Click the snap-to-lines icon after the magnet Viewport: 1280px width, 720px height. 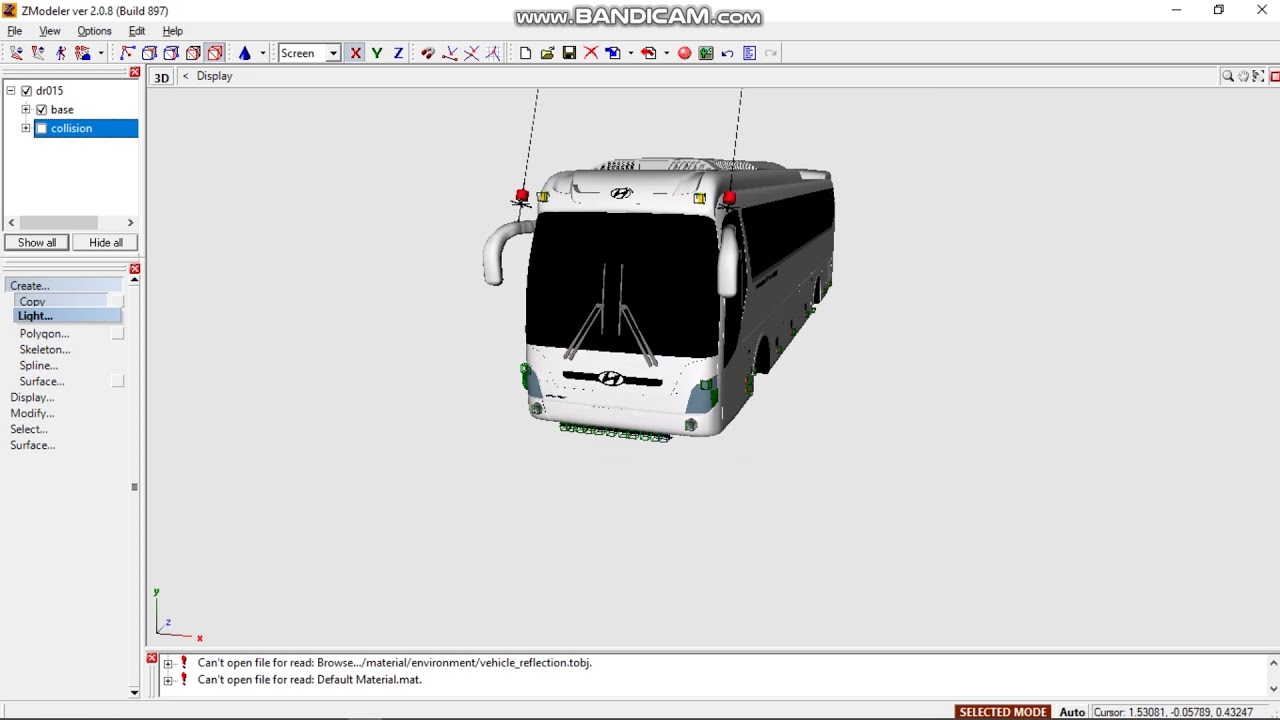click(x=450, y=53)
